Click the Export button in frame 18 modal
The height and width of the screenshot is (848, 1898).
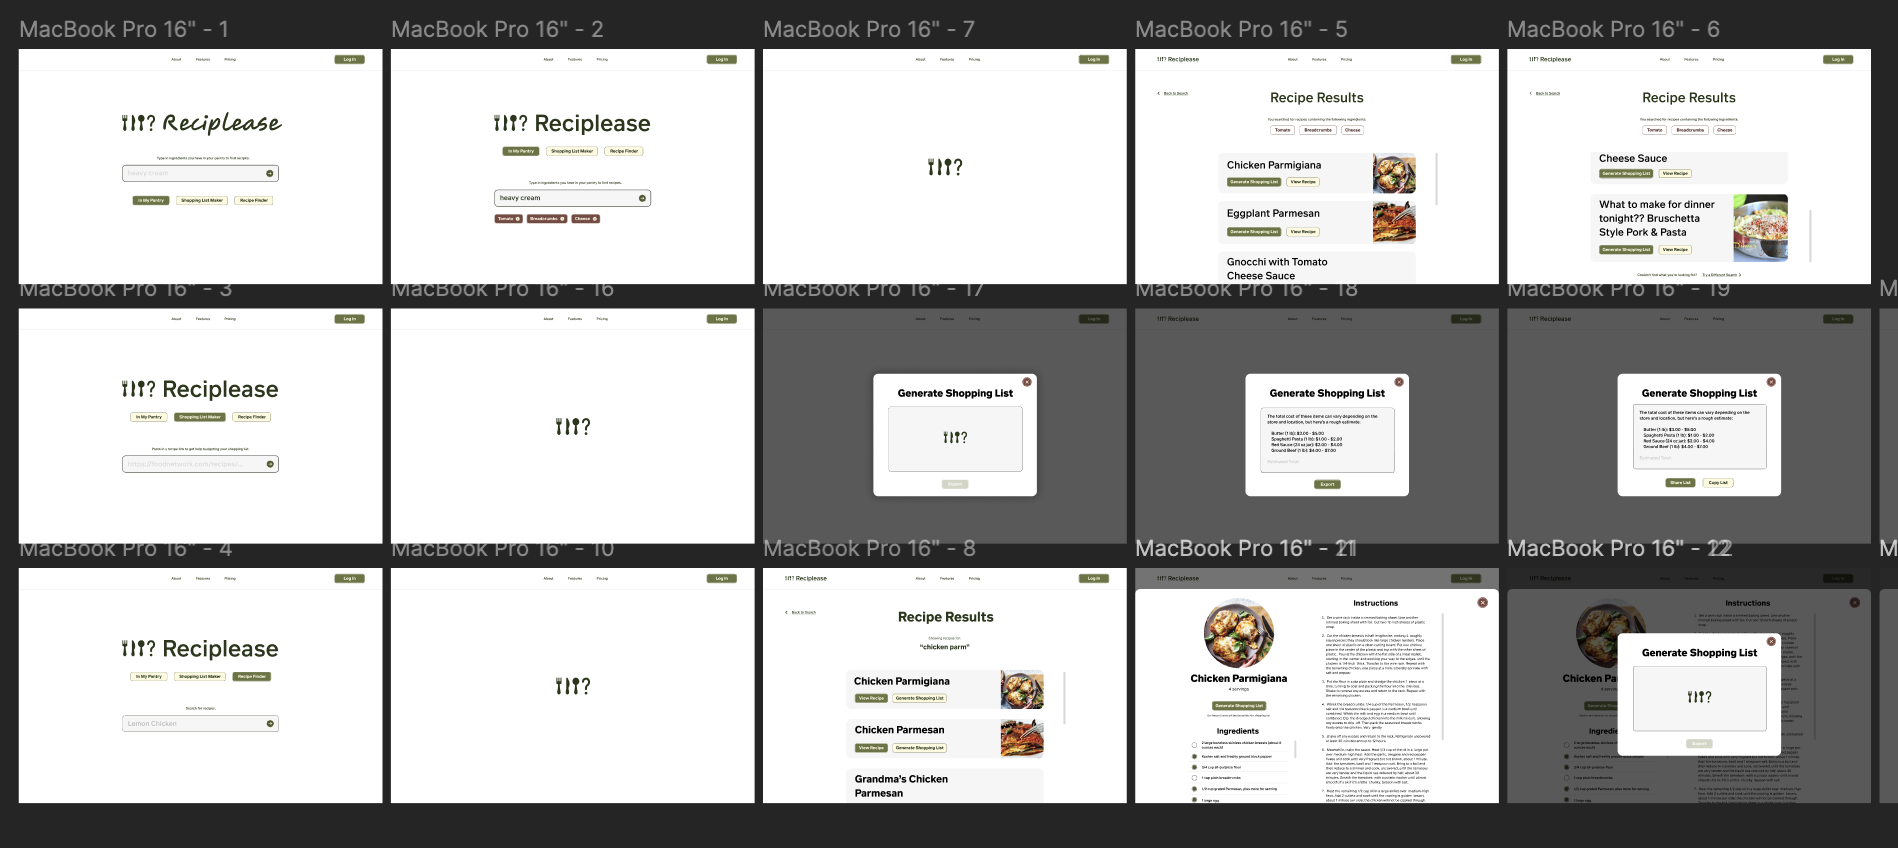tap(1327, 484)
